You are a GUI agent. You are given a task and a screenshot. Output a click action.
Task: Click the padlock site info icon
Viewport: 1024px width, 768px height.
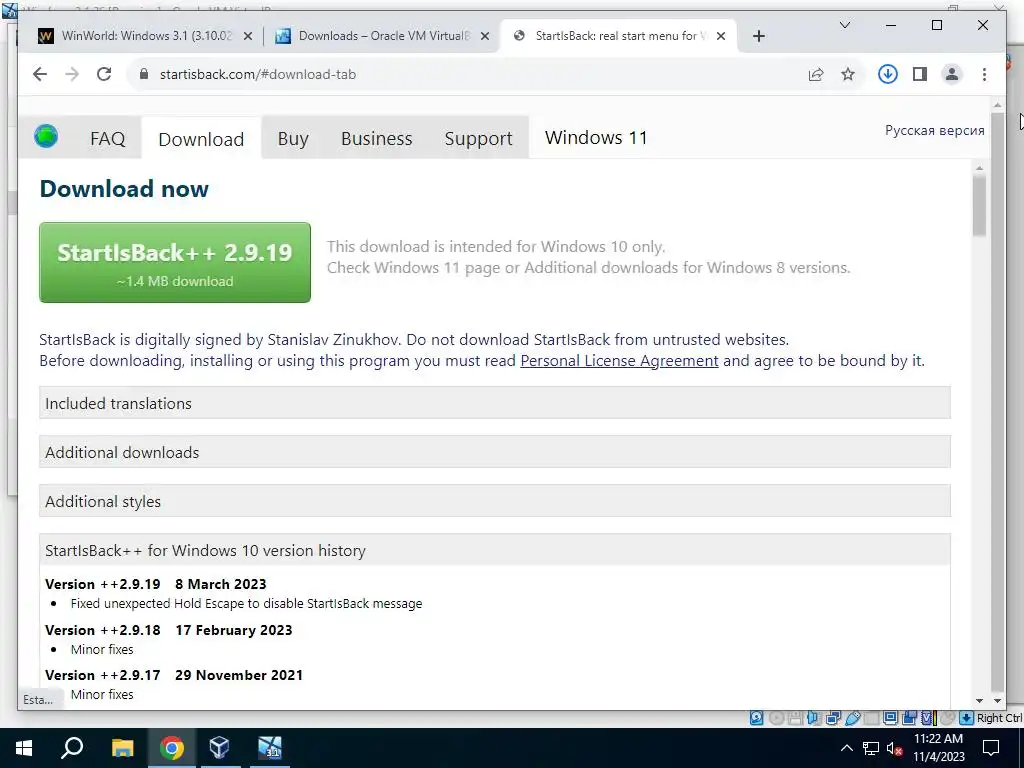(144, 74)
